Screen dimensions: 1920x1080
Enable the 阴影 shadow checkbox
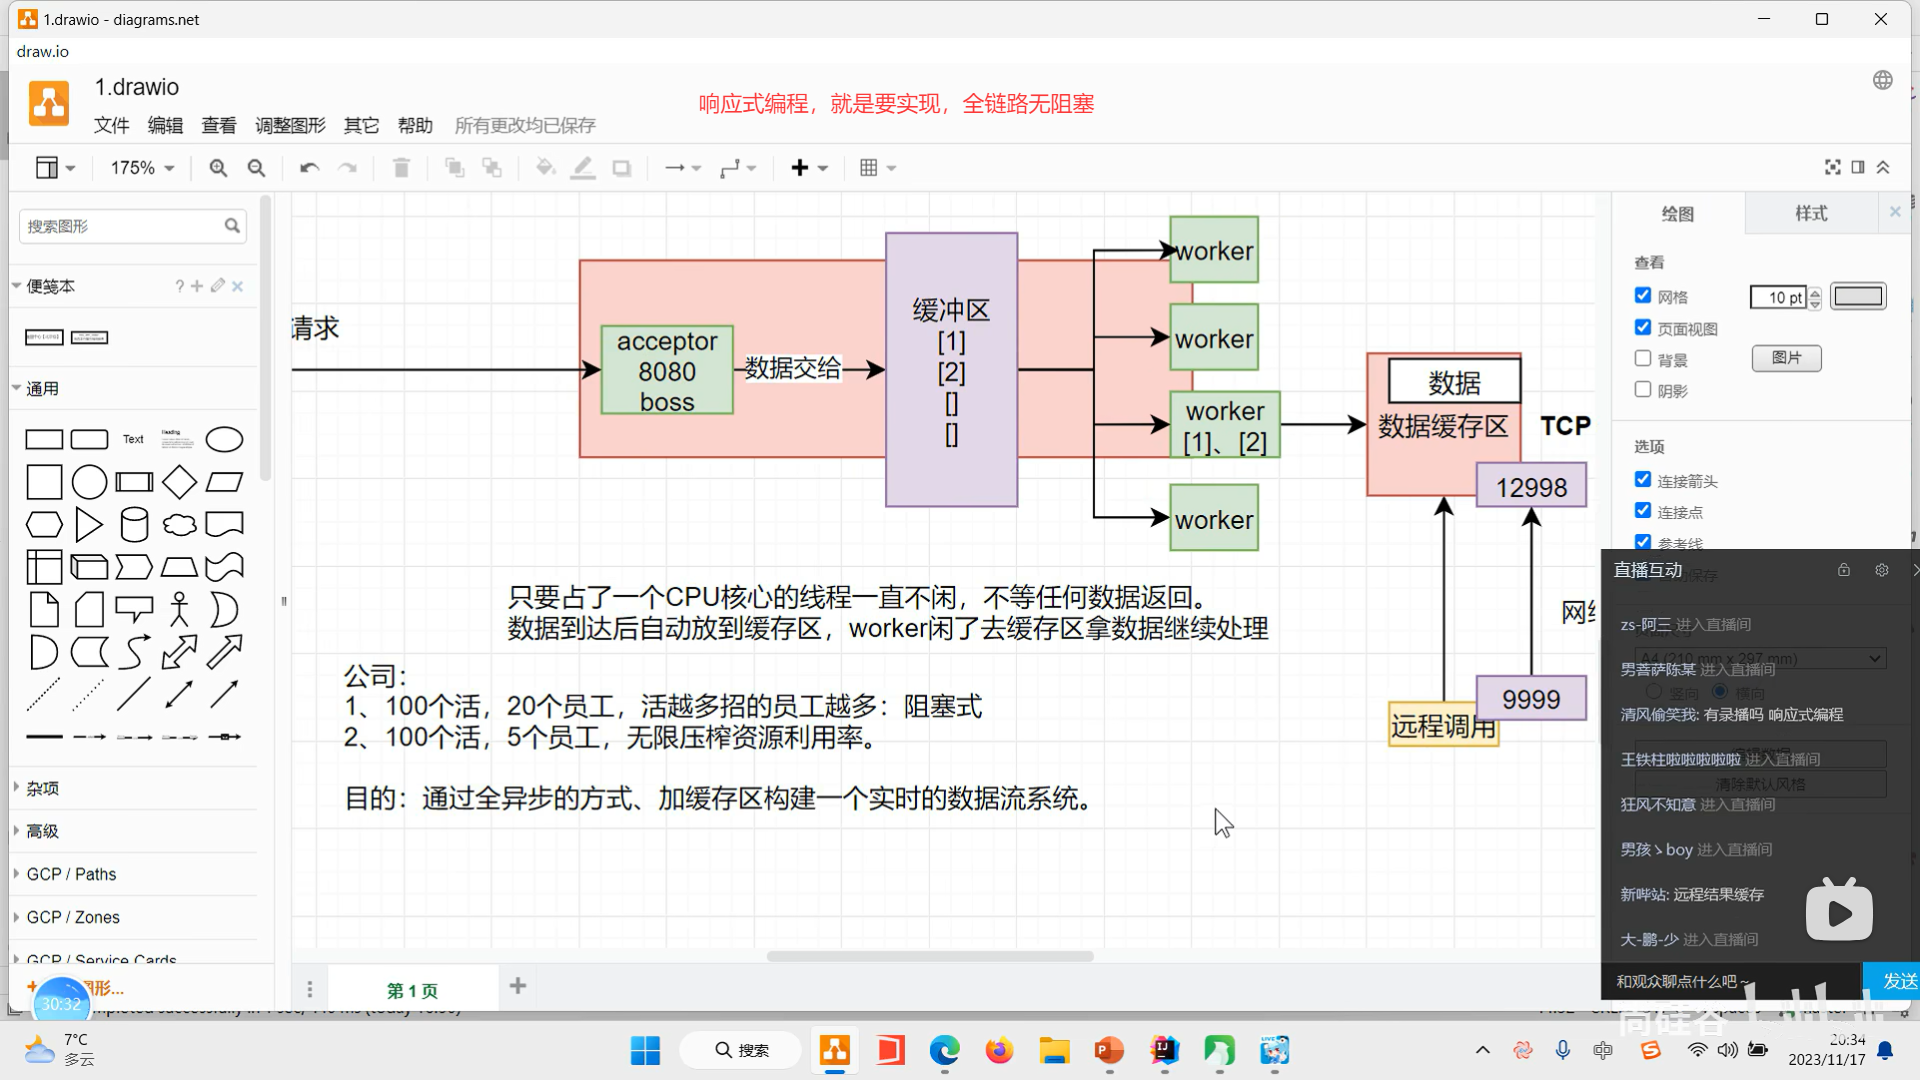[1643, 389]
